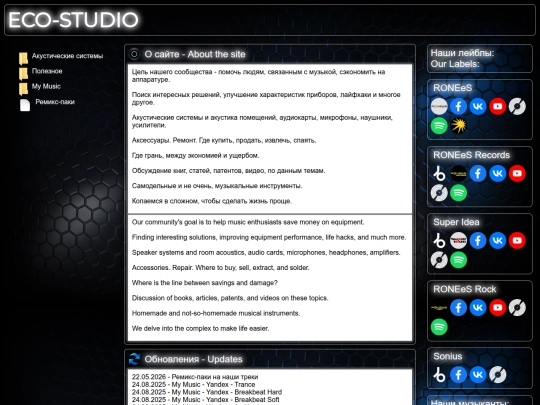The image size is (540, 405).
Task: Click the Наши лейблы: Our Labels: heading
Action: 462,59
